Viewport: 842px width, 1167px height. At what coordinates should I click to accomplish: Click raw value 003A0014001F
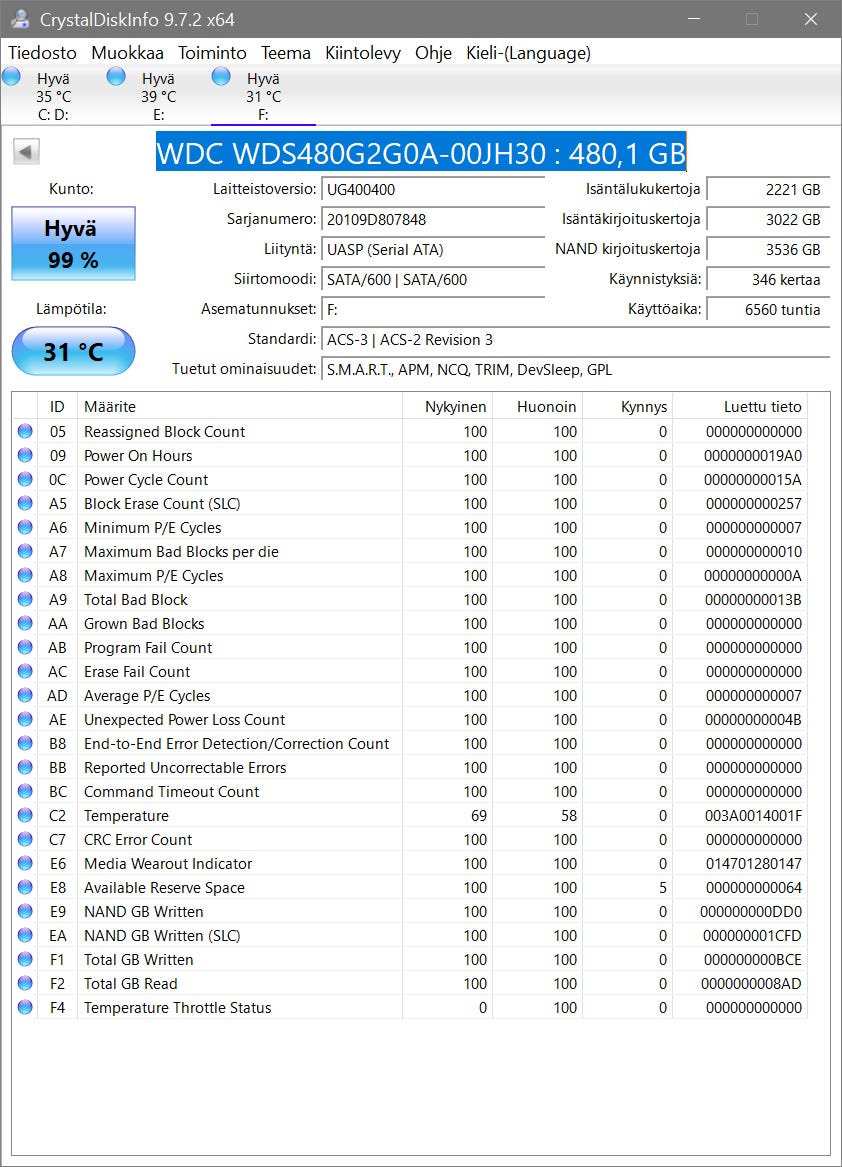coord(753,815)
